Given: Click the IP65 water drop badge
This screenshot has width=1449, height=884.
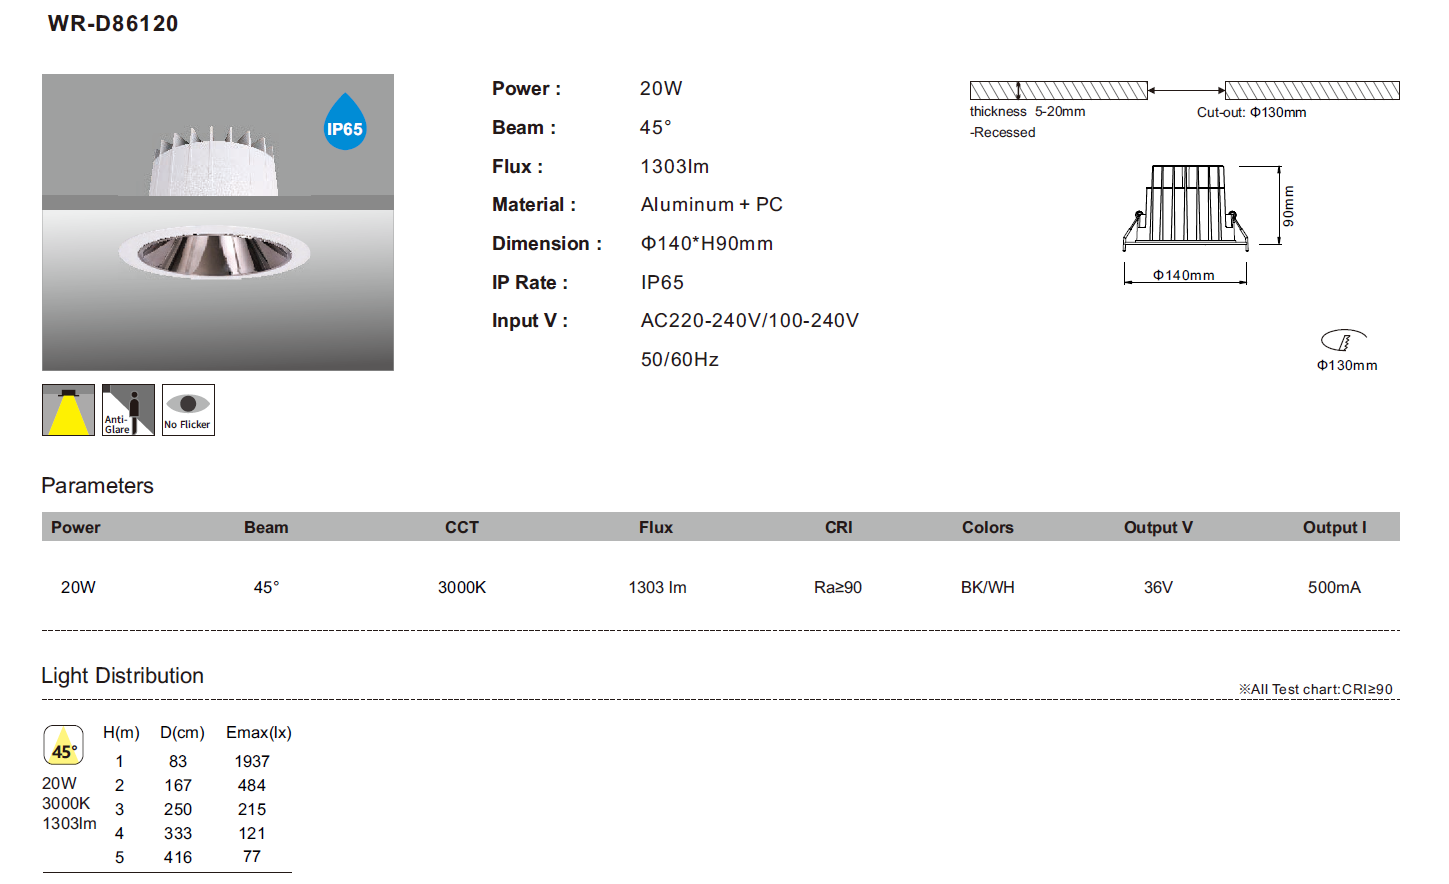Looking at the screenshot, I should click(345, 121).
